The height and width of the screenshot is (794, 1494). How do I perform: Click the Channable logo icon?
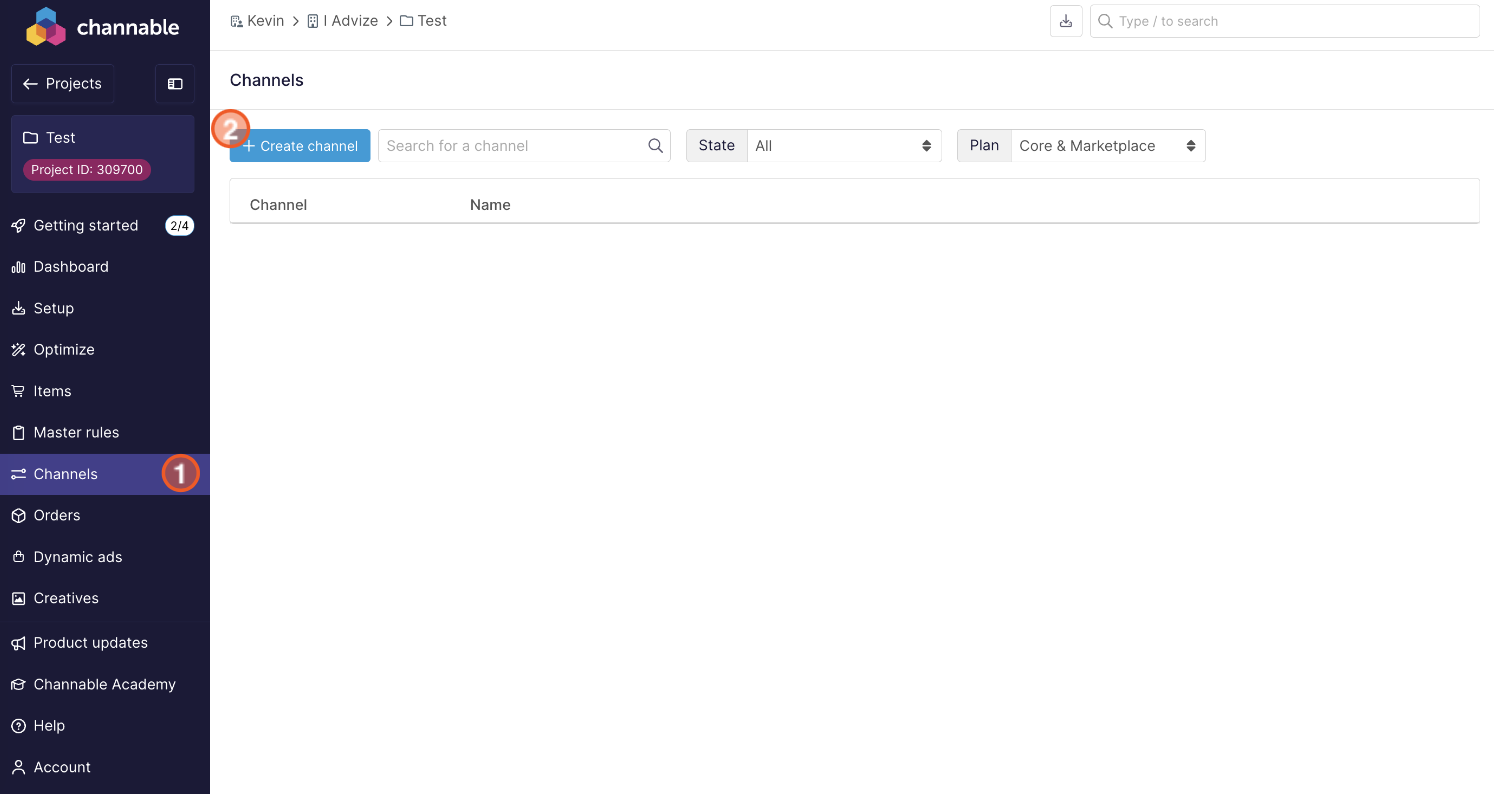click(45, 27)
